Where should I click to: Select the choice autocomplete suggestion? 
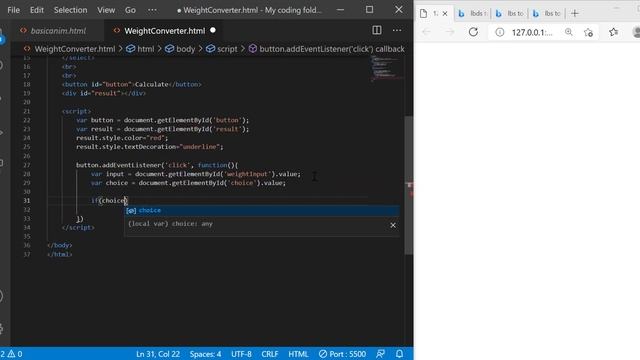[x=262, y=211]
